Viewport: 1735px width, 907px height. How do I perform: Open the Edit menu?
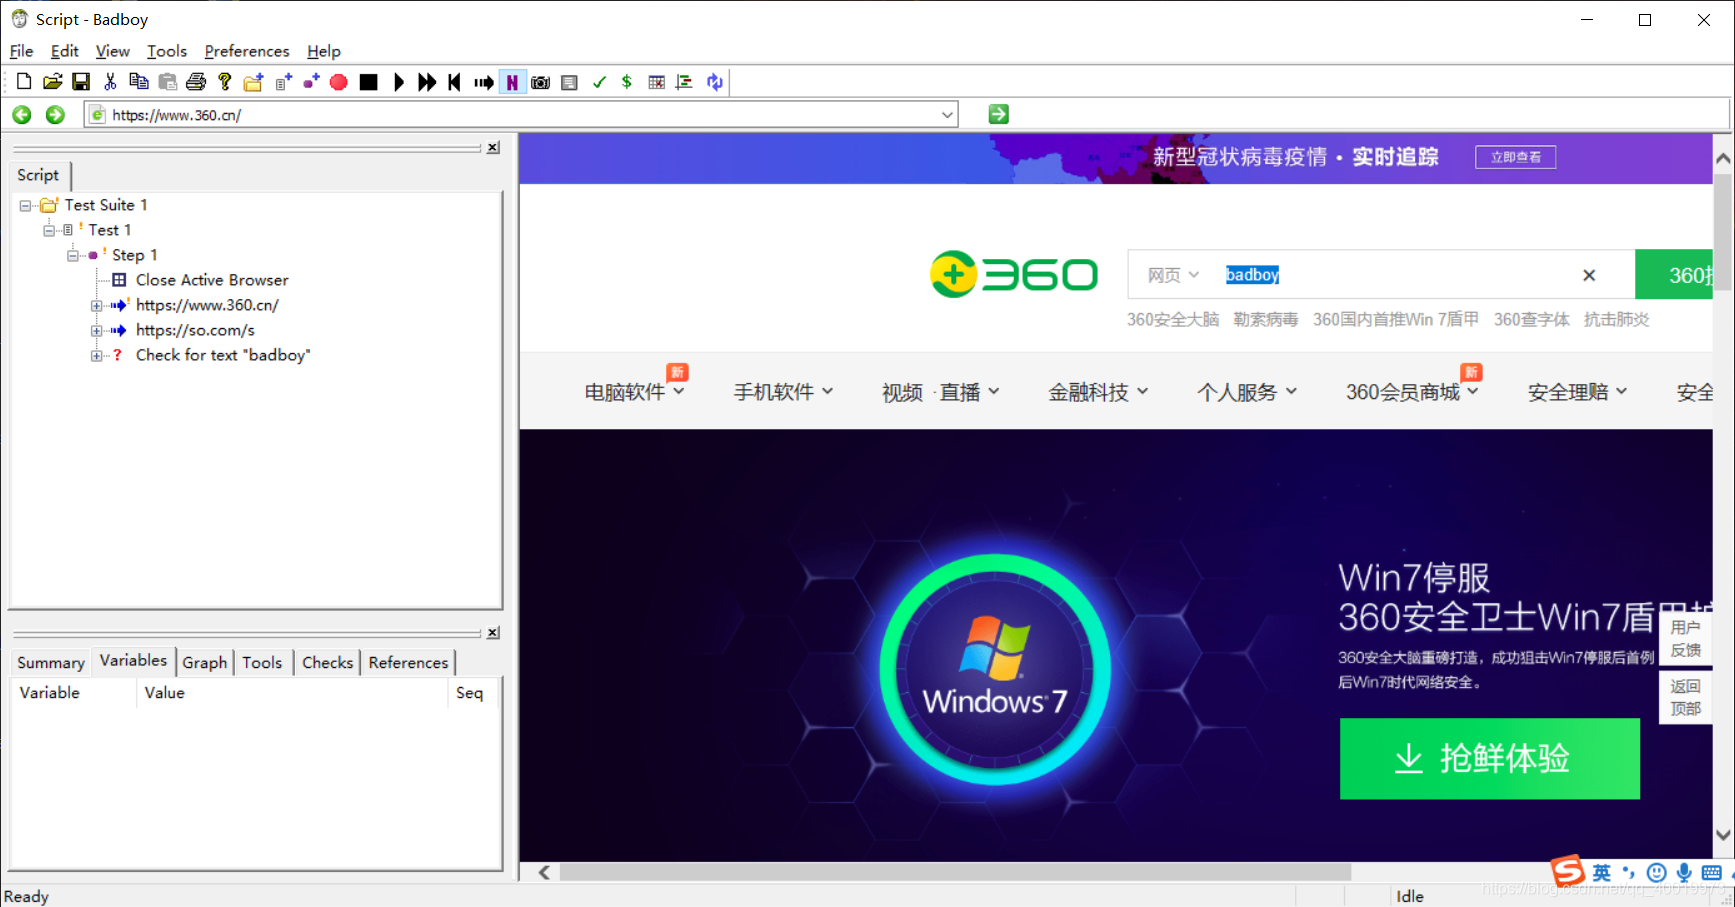[x=65, y=51]
